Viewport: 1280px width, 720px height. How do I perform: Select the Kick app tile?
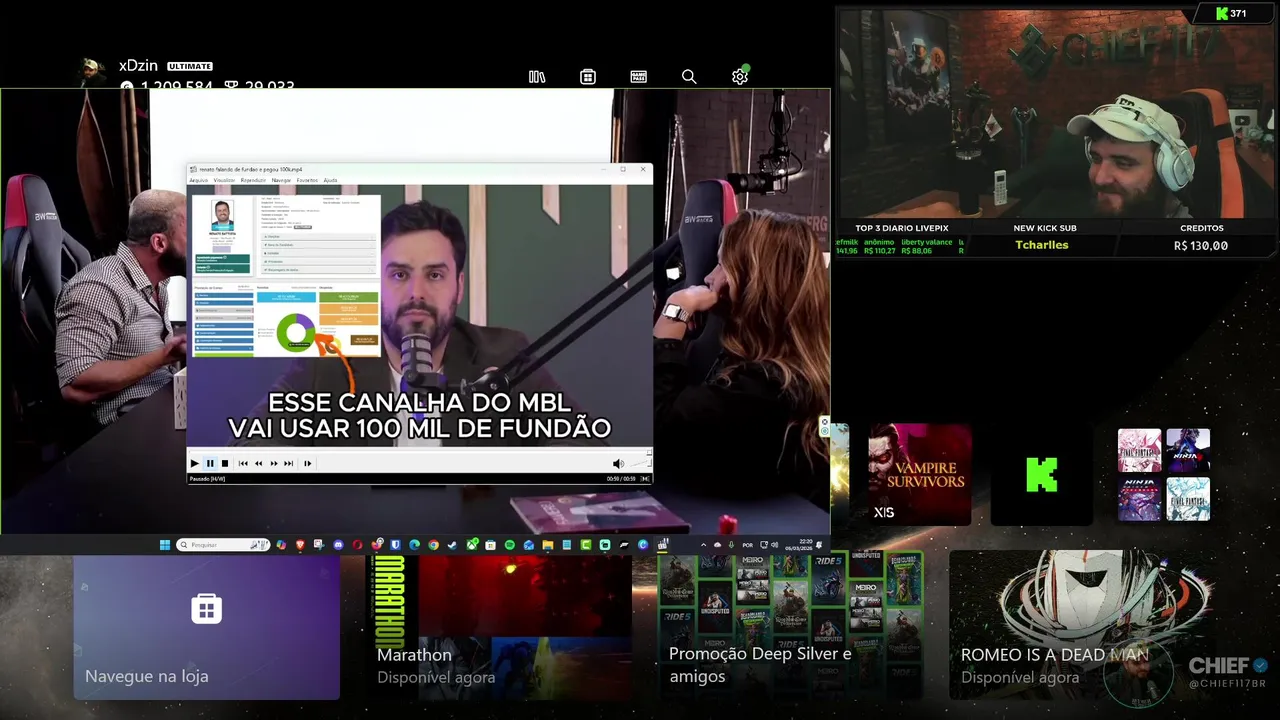pos(1041,475)
